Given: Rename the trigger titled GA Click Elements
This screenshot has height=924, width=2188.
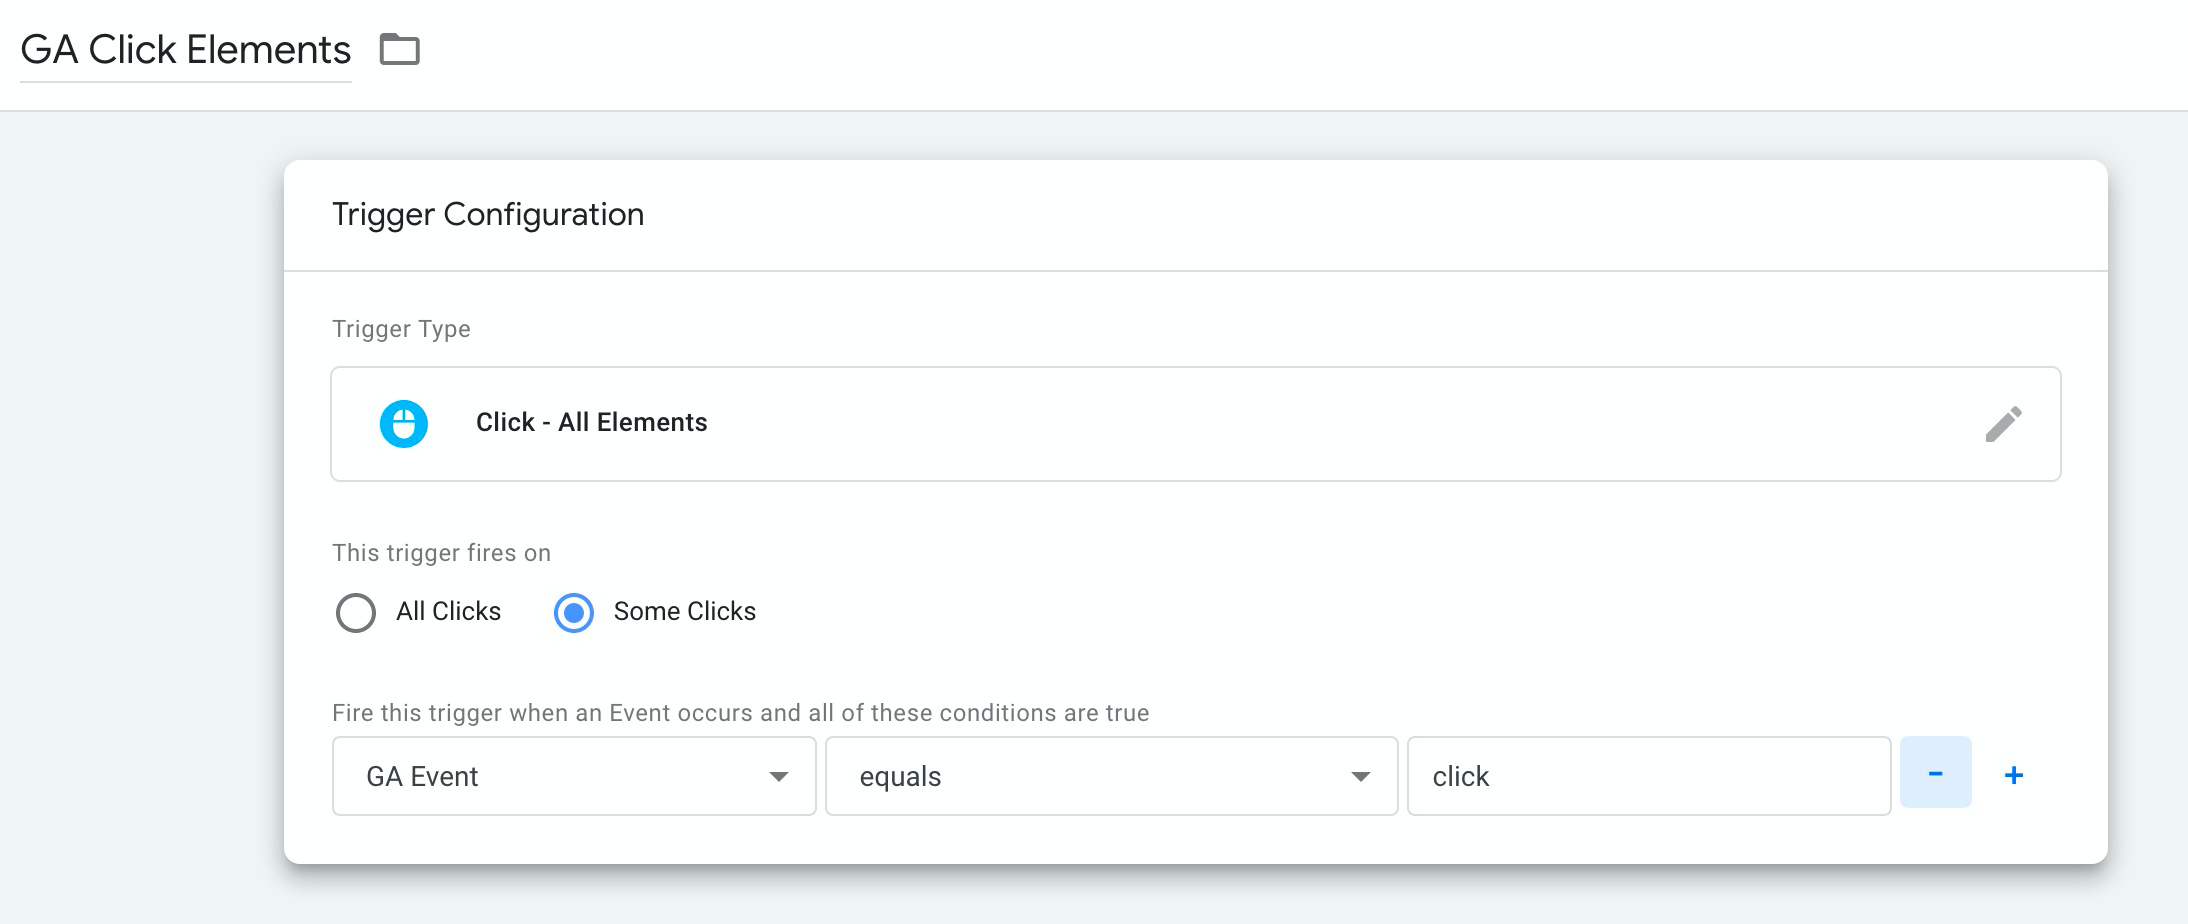Looking at the screenshot, I should coord(186,50).
